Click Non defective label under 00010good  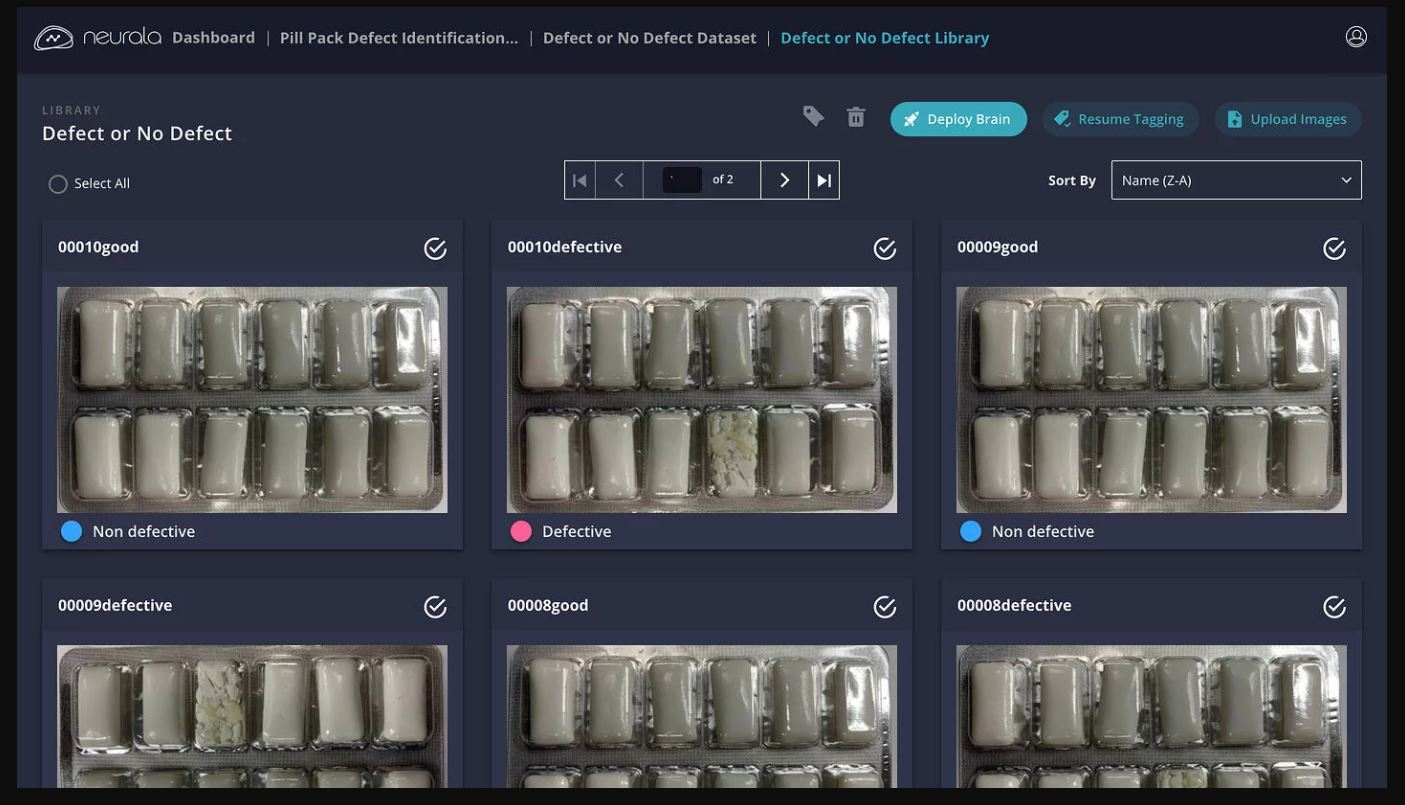point(144,532)
